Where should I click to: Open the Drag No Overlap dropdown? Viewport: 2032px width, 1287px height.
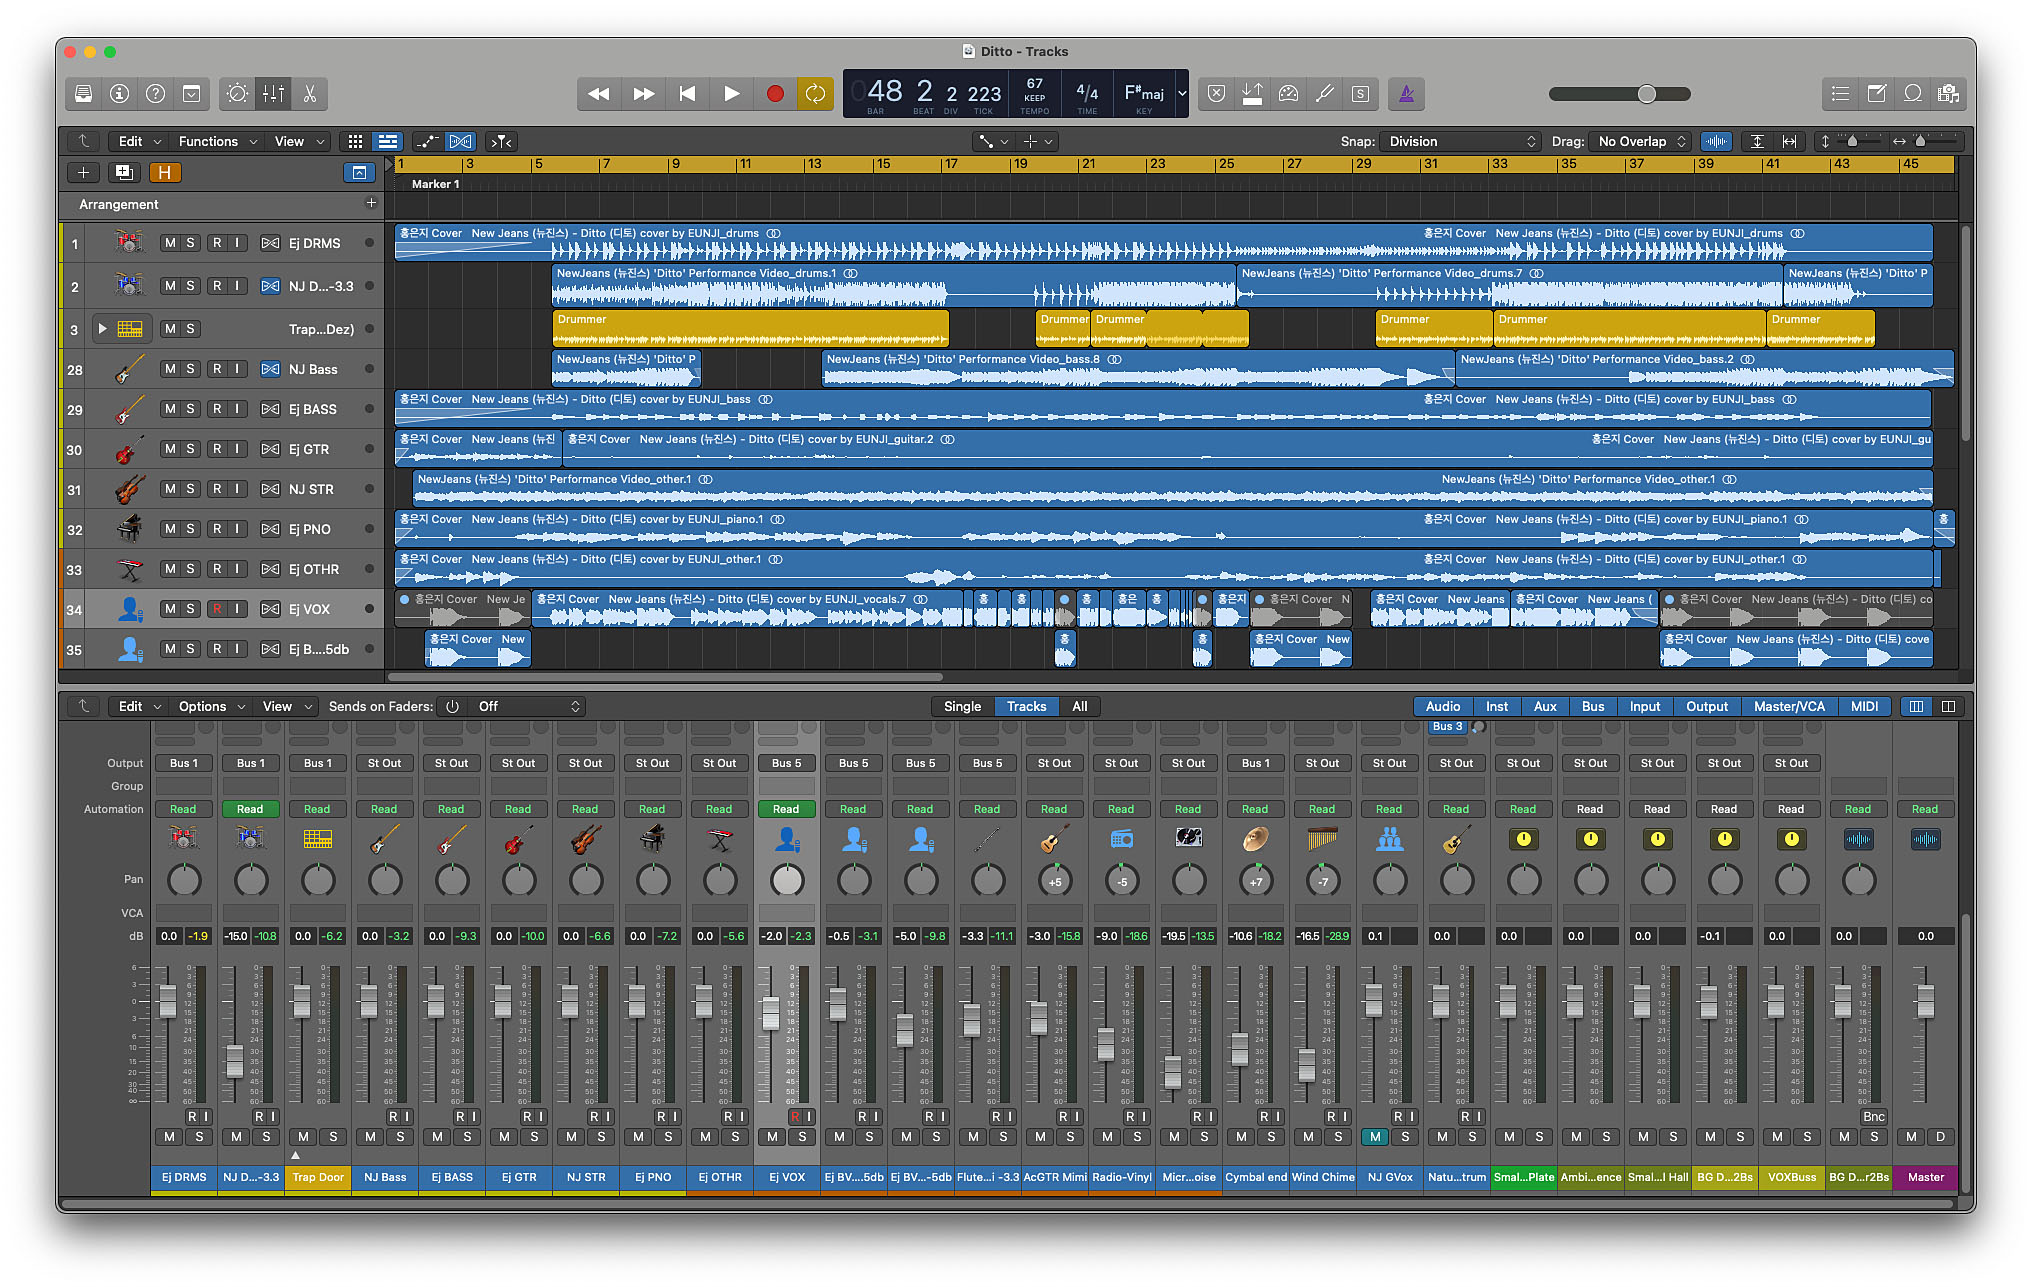pyautogui.click(x=1641, y=141)
